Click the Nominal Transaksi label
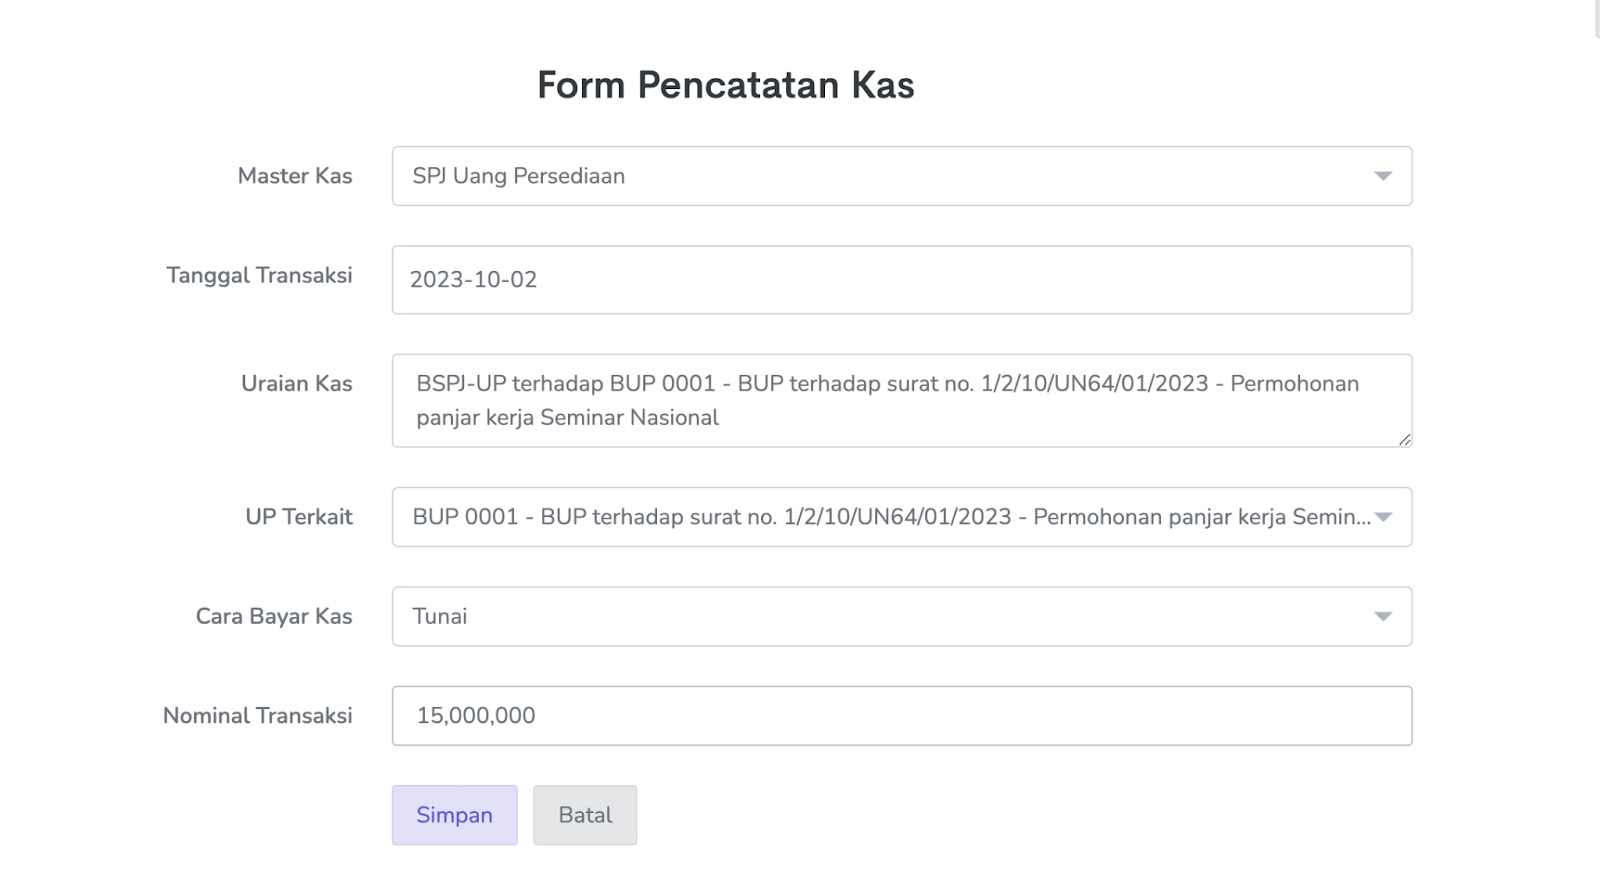 [x=258, y=716]
